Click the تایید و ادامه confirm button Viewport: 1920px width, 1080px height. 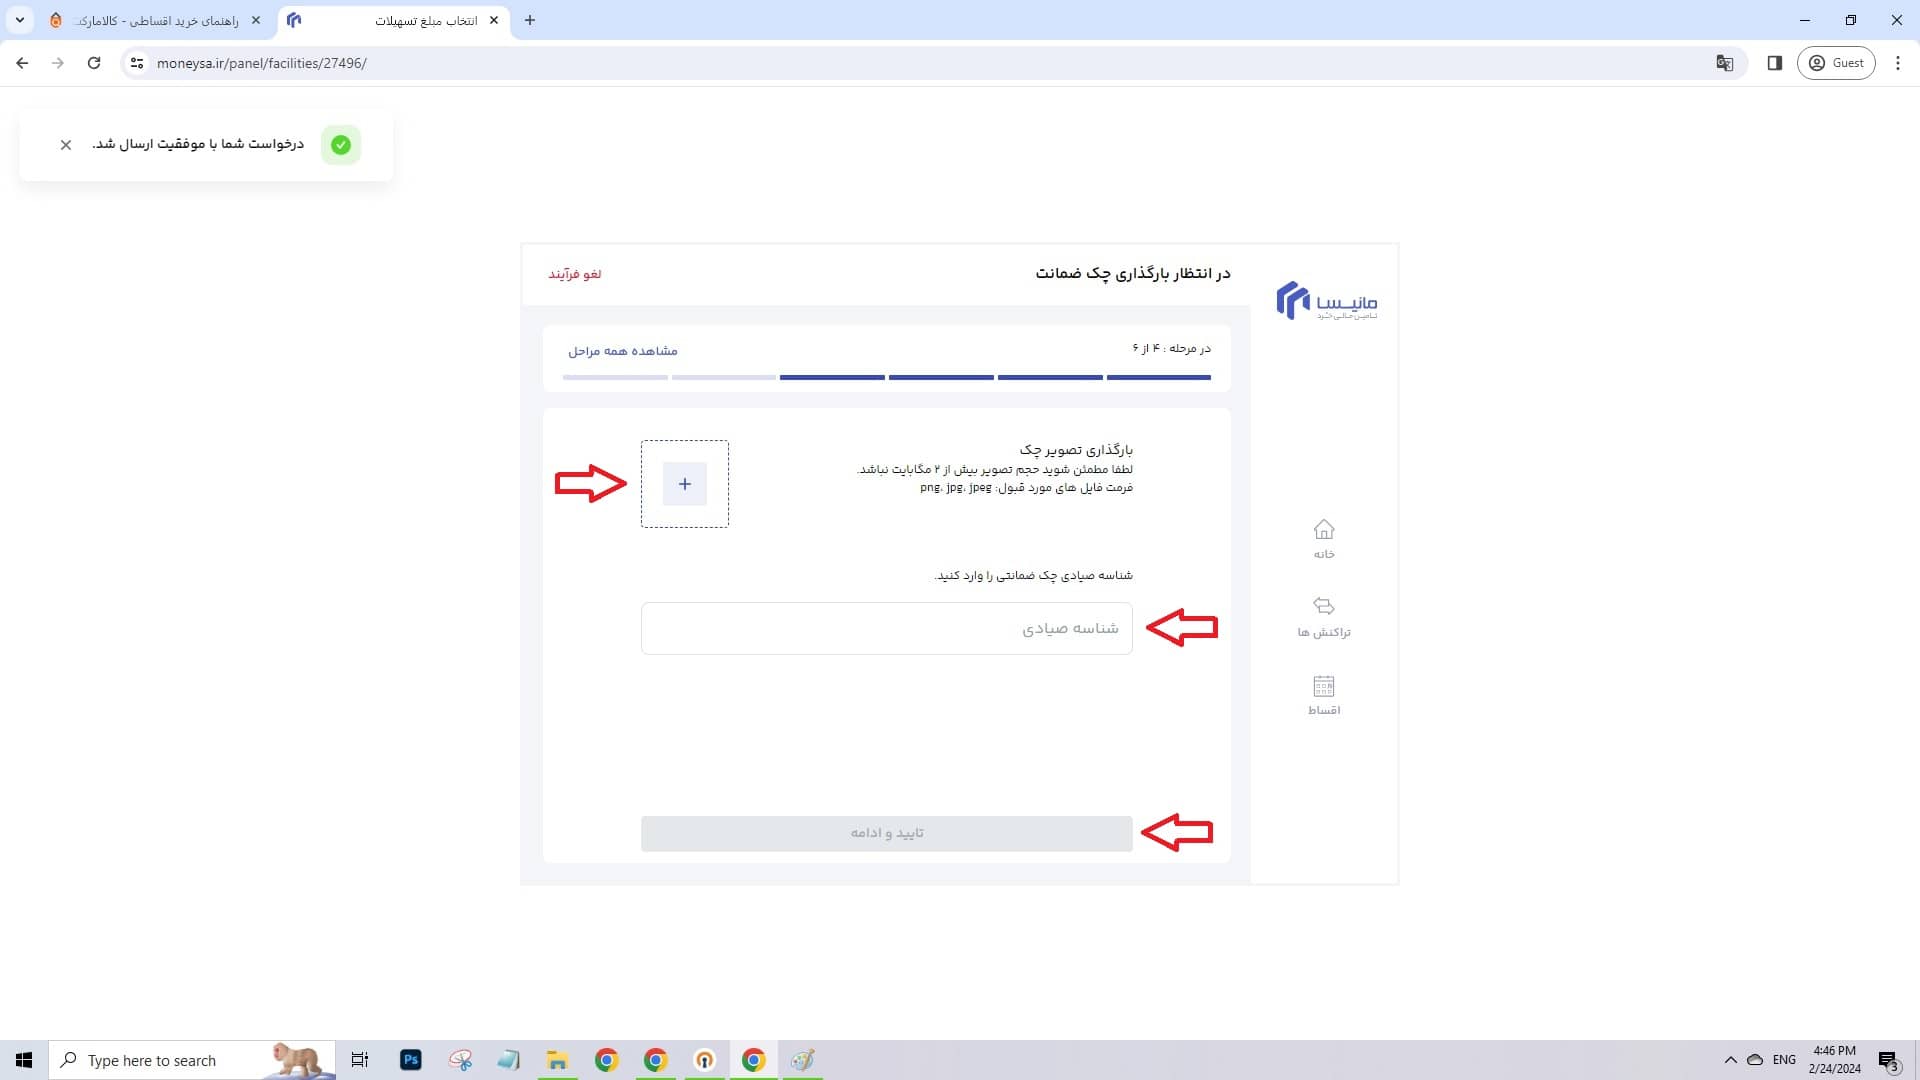886,832
